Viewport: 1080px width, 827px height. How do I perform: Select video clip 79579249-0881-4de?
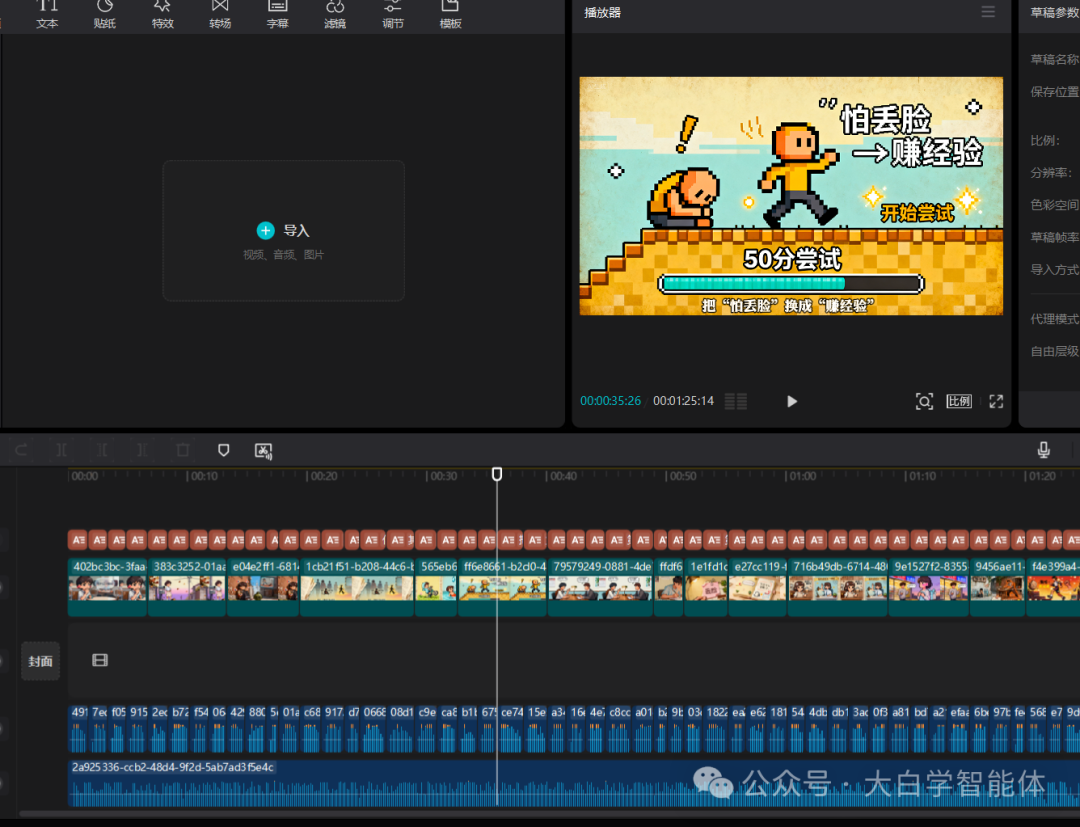601,587
